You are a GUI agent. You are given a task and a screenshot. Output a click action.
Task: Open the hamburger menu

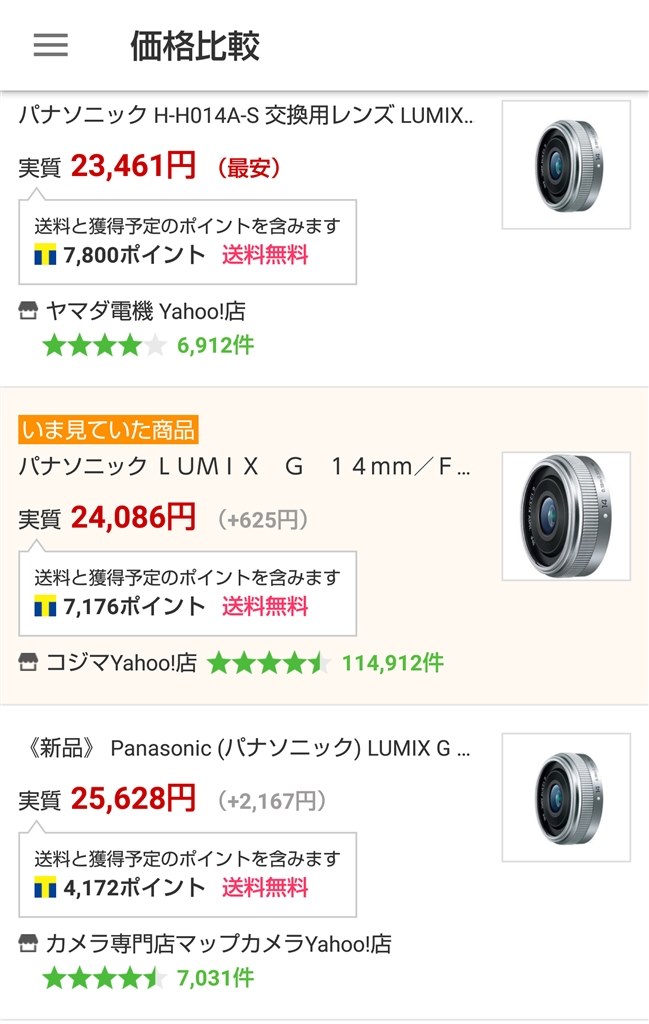point(51,45)
